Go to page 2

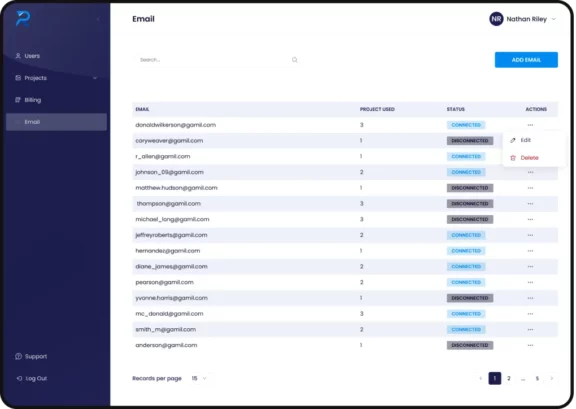pos(509,378)
